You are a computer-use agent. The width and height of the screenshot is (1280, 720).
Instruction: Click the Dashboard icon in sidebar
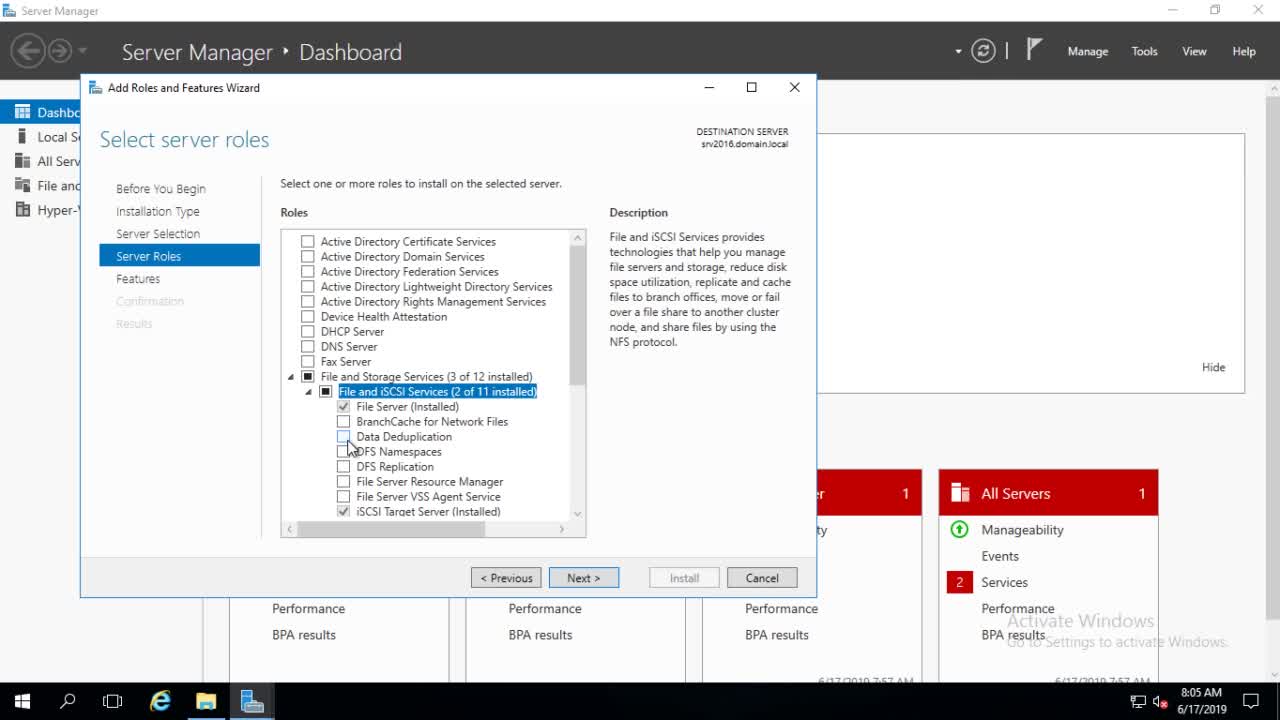22,112
